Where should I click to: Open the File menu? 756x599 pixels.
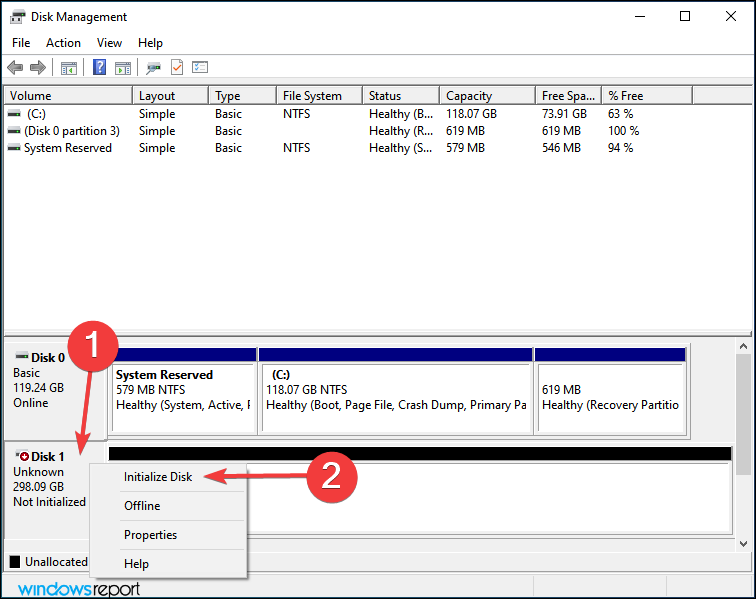coord(21,43)
